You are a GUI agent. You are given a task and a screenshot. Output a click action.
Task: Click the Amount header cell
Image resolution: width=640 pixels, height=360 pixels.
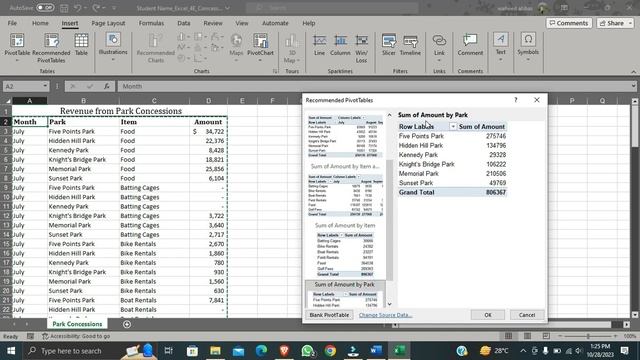[x=208, y=122]
